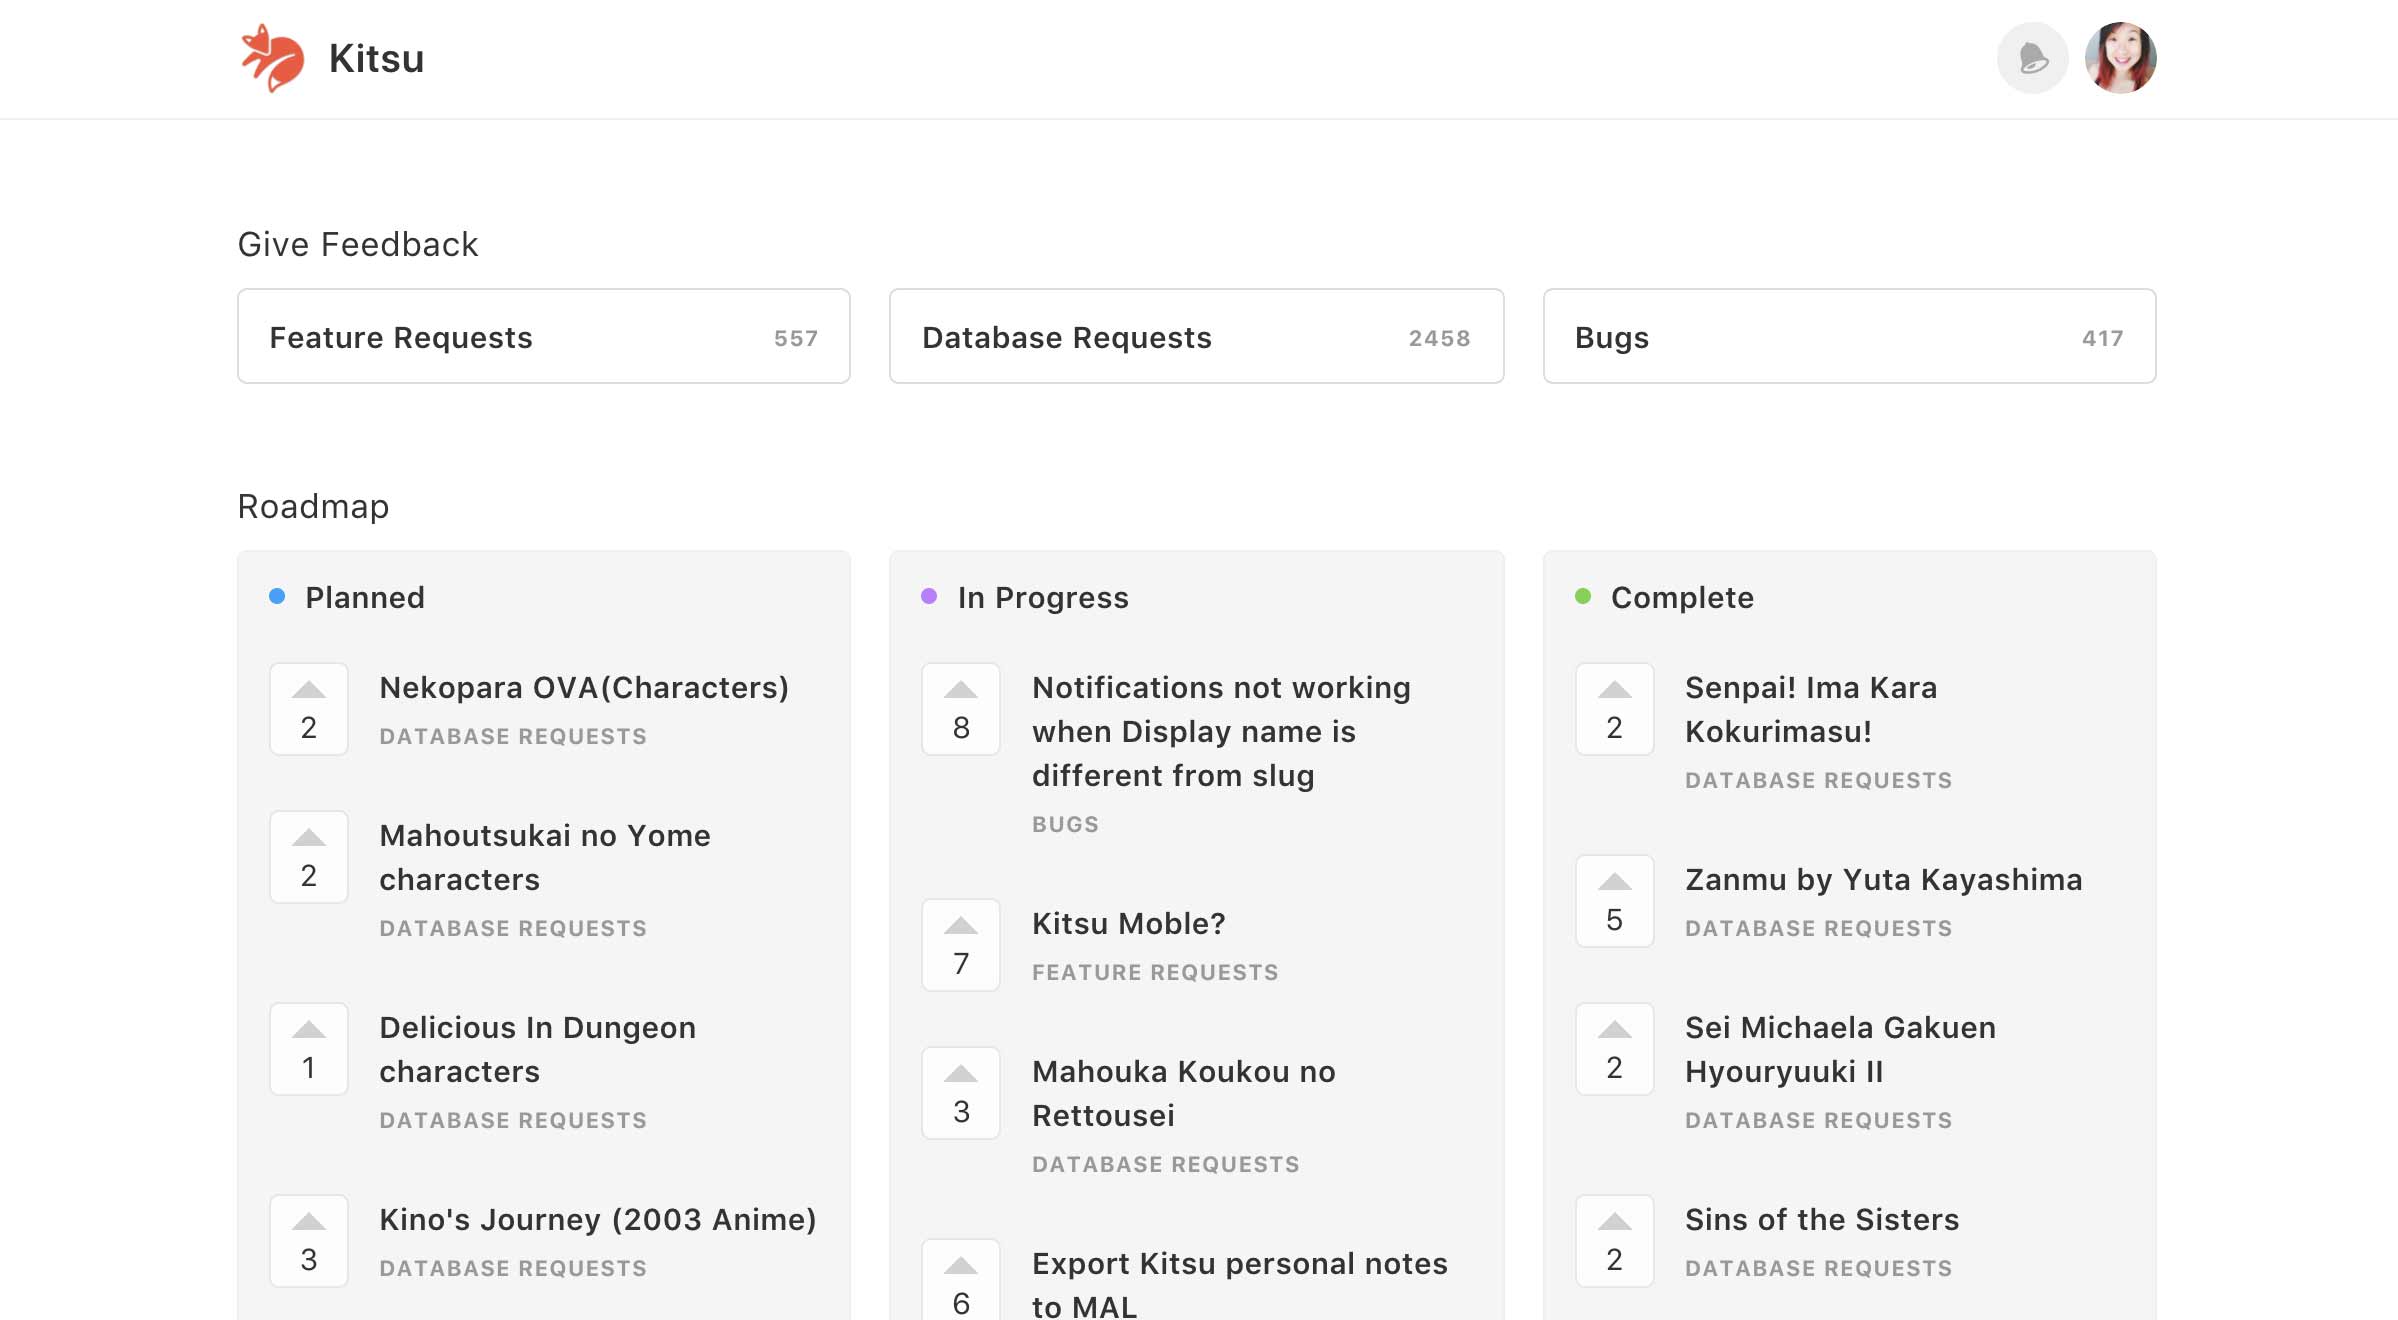Upvote Mahoutsukai no Yome characters
Screen dimensions: 2398x1320
coord(309,857)
